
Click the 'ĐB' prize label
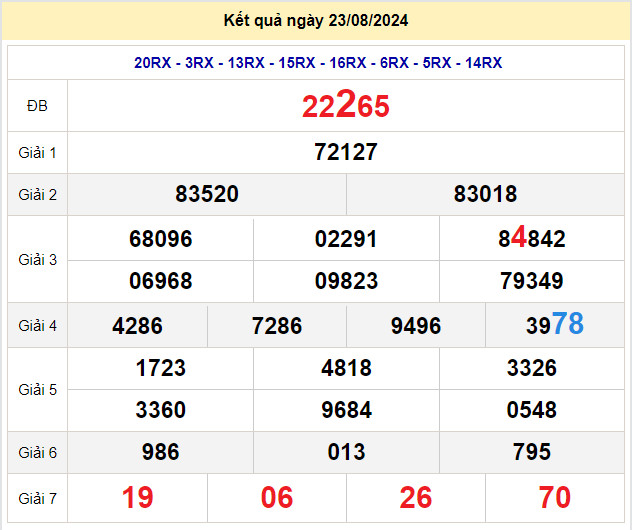(37, 106)
